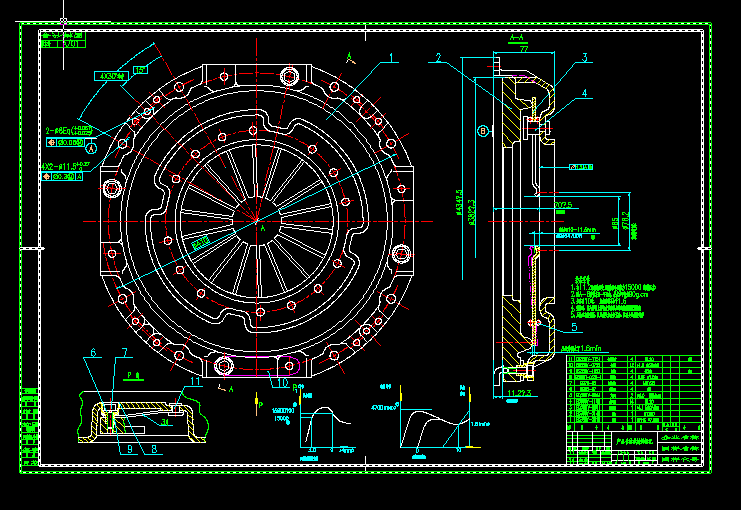Click the green notes block beside section view

pyautogui.click(x=613, y=297)
